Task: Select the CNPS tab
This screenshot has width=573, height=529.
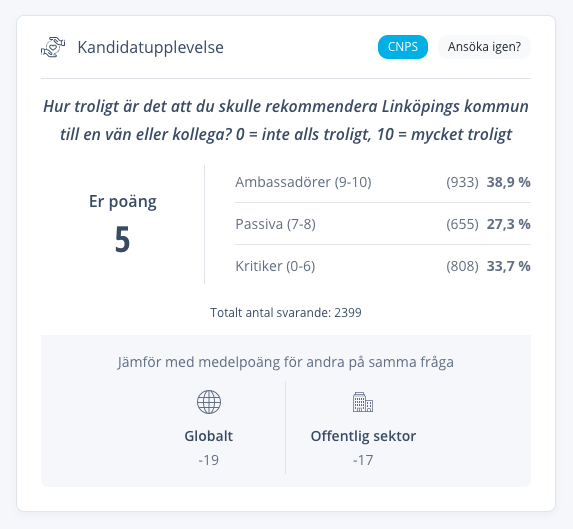Action: click(x=403, y=47)
